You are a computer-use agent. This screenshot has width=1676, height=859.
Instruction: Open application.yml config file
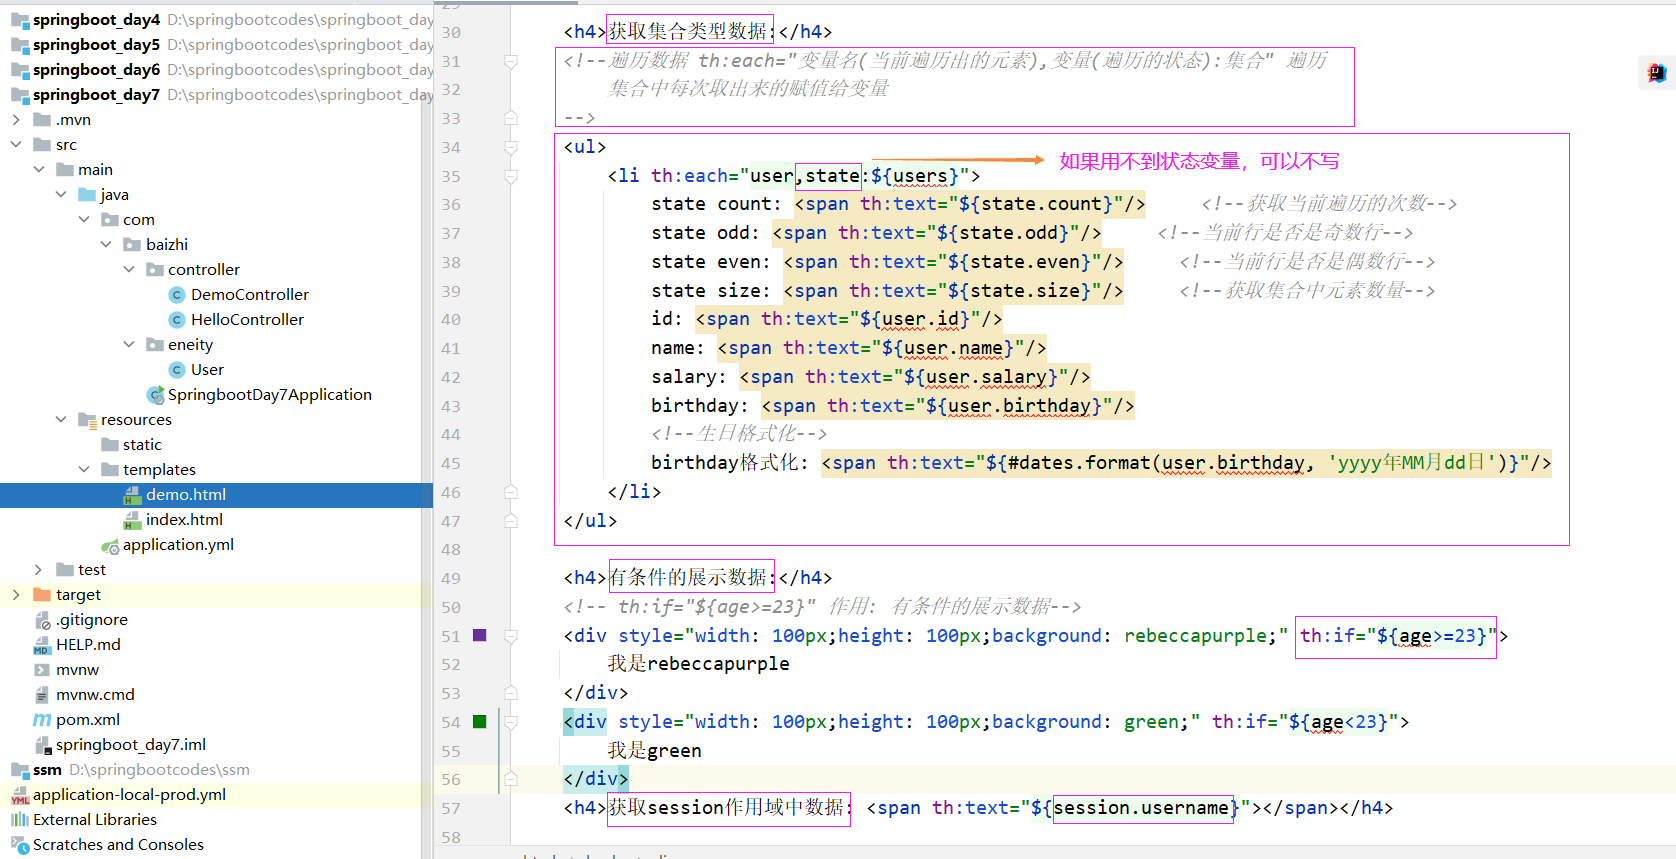(x=178, y=544)
